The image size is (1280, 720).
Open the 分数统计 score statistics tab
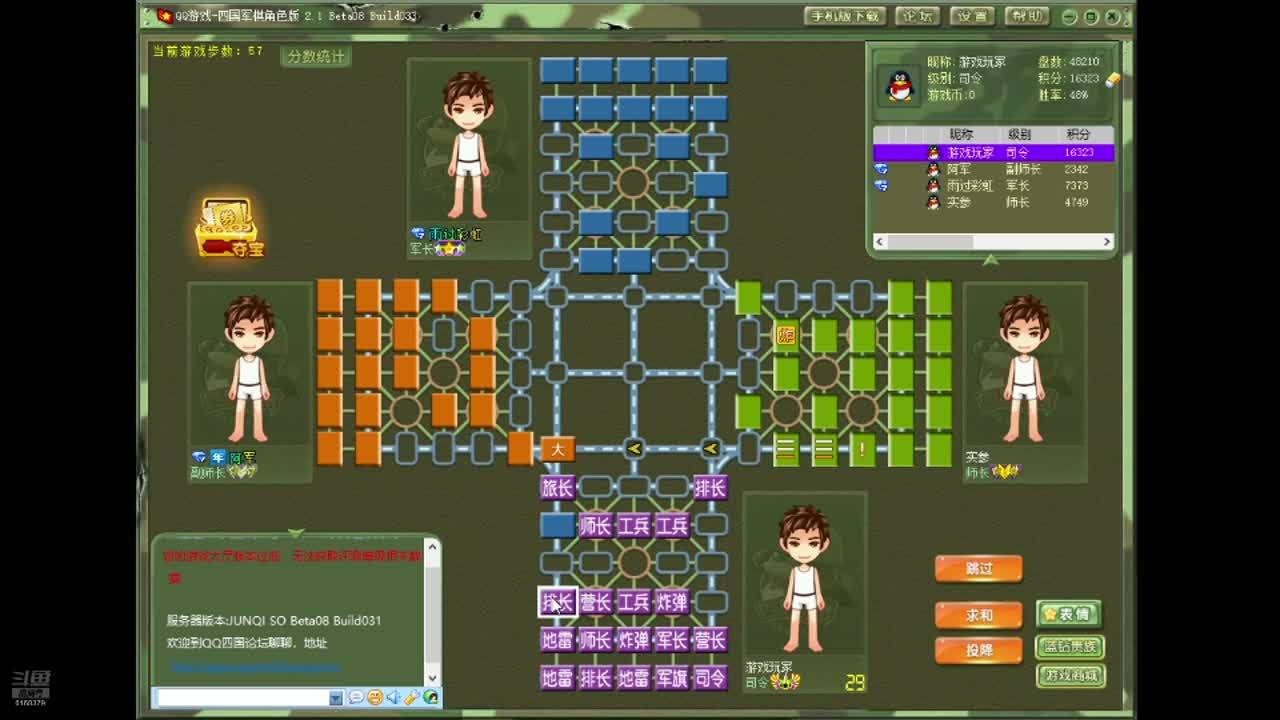point(316,57)
